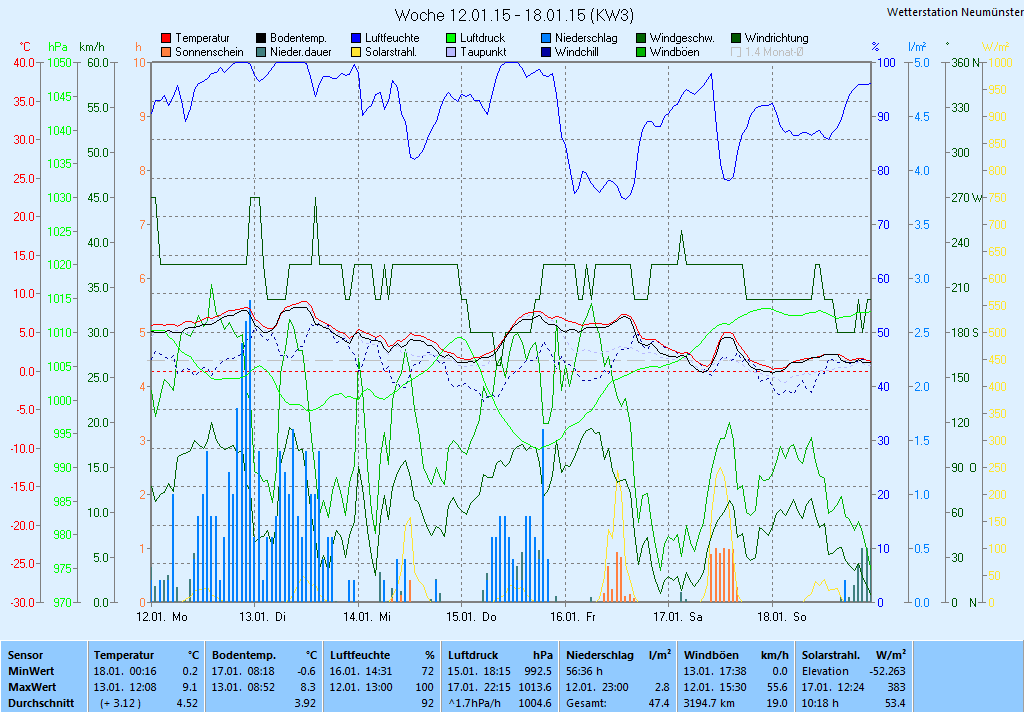Click the 'Luftdruck' column header in the table
Screen dimensions: 1024x712
tap(473, 655)
